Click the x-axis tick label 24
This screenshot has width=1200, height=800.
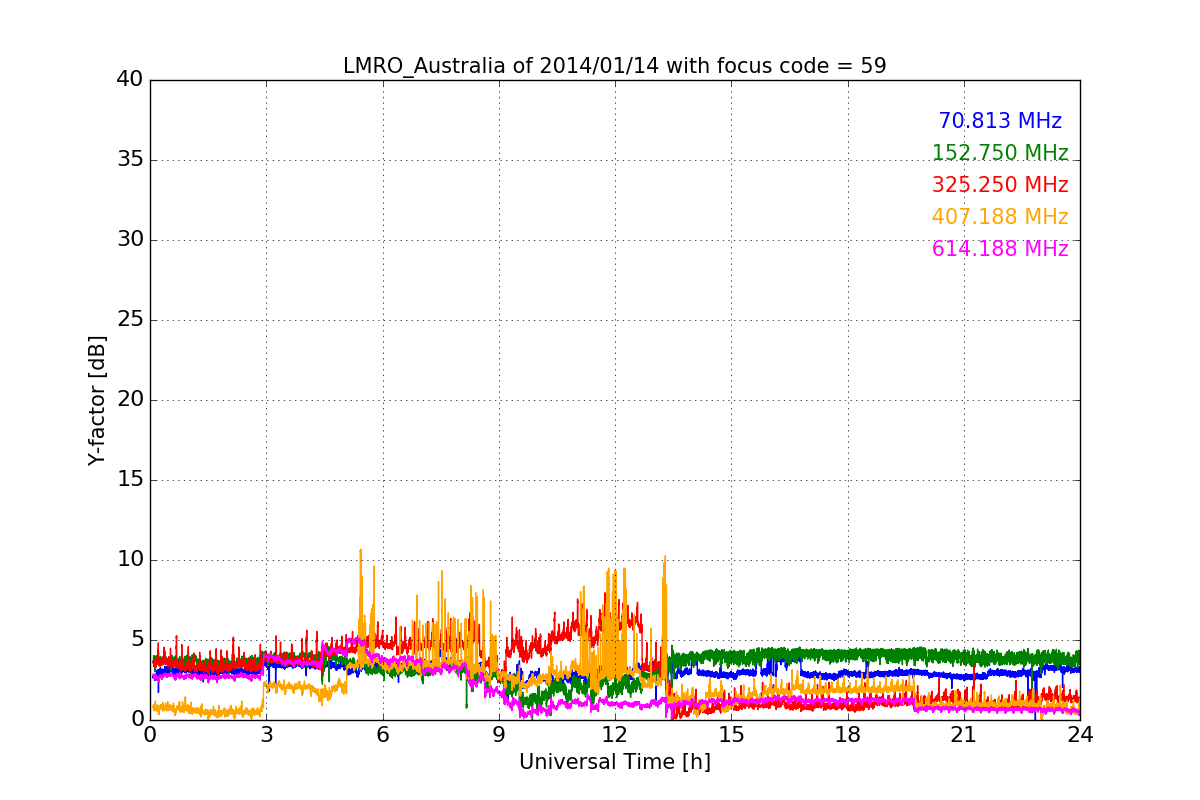(x=1080, y=735)
